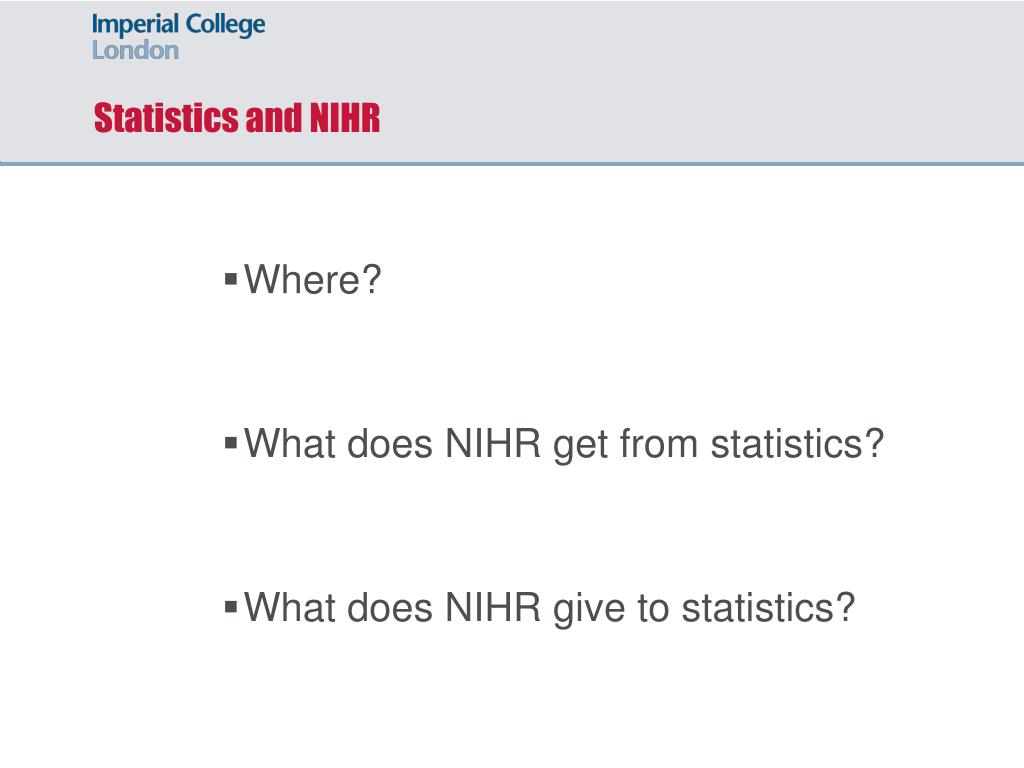The image size is (1024, 768).
Task: Click the square bullet beside "Where?"
Action: point(231,280)
